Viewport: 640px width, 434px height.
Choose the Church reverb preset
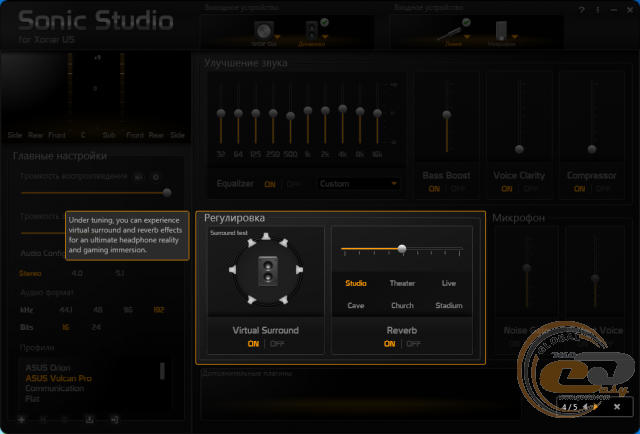(x=402, y=305)
